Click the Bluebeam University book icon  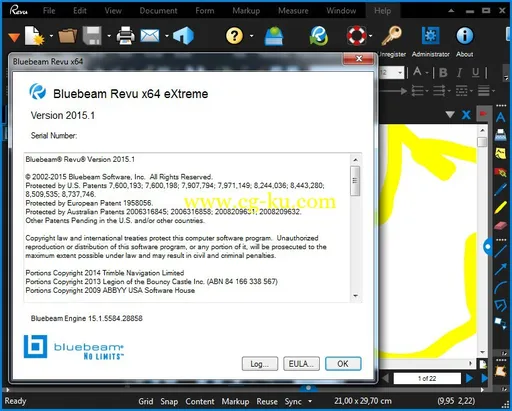tap(274, 36)
